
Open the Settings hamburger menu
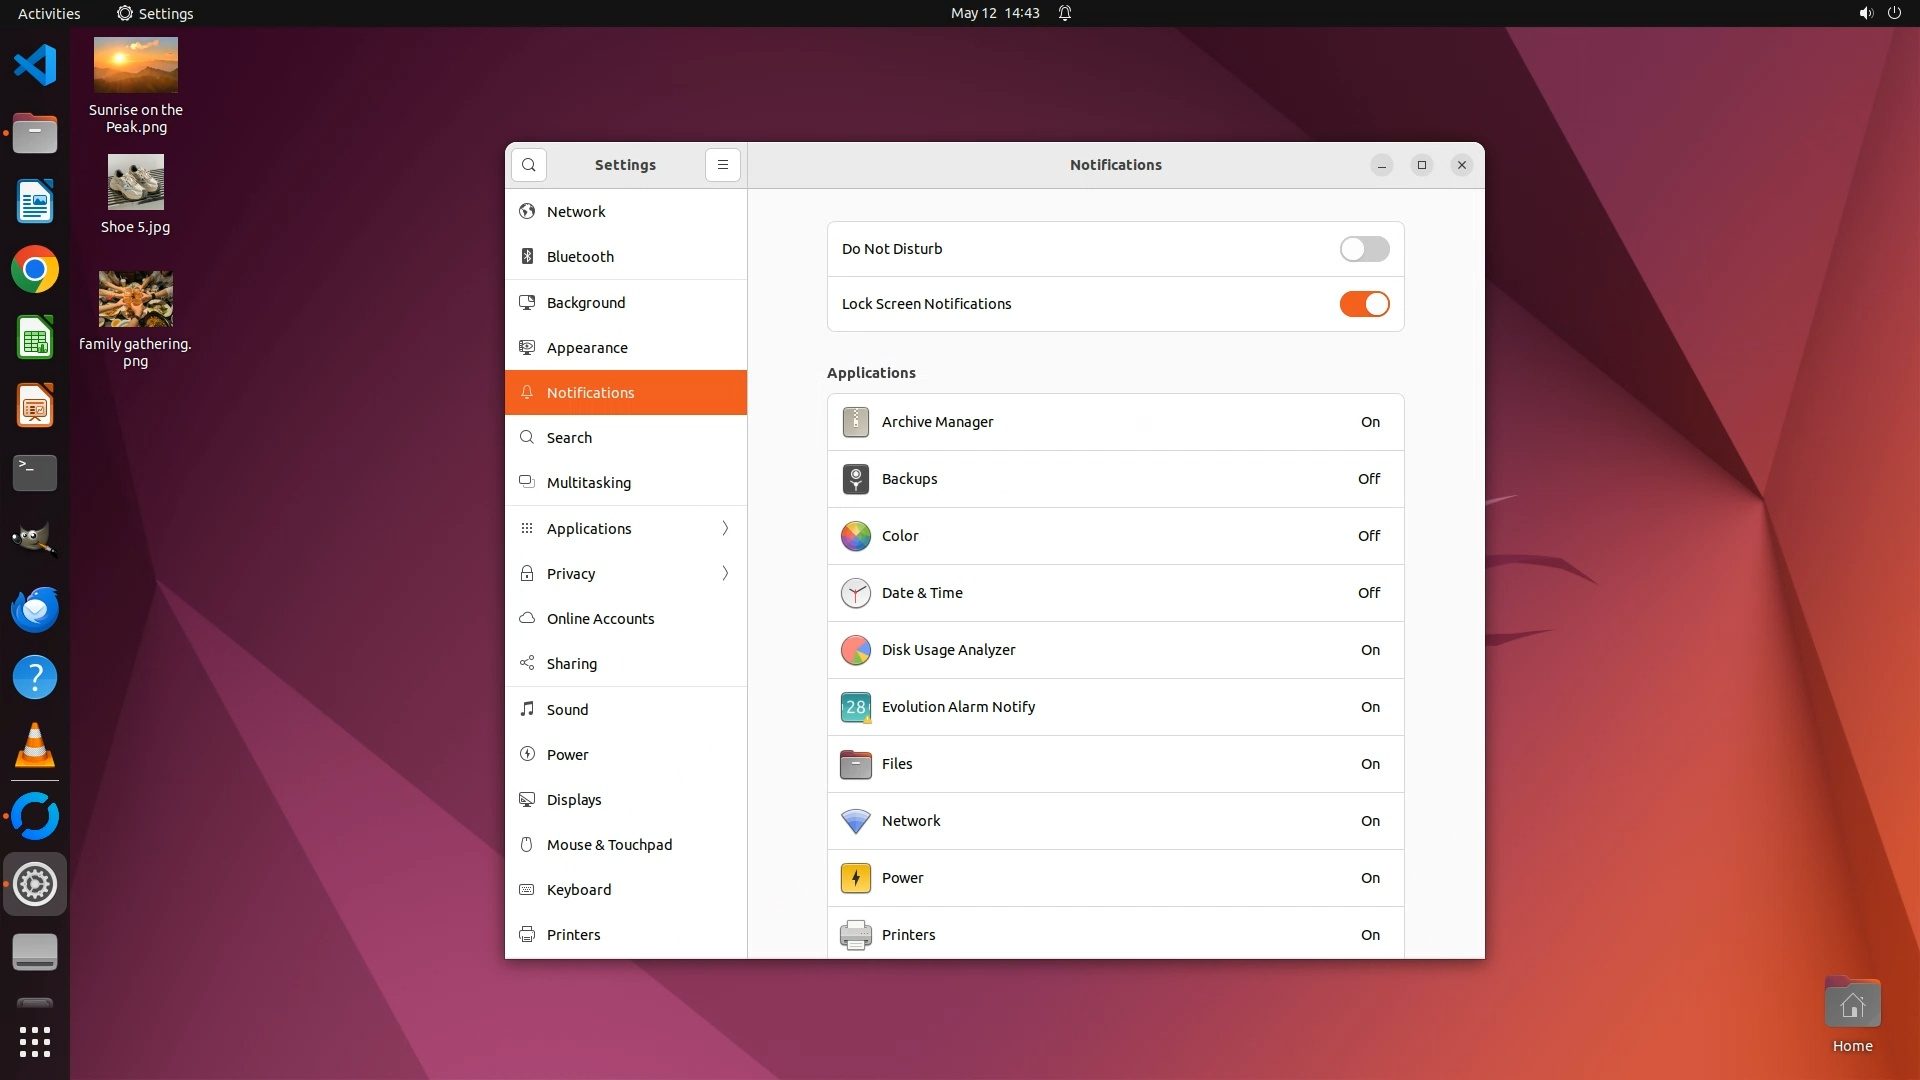(x=723, y=165)
